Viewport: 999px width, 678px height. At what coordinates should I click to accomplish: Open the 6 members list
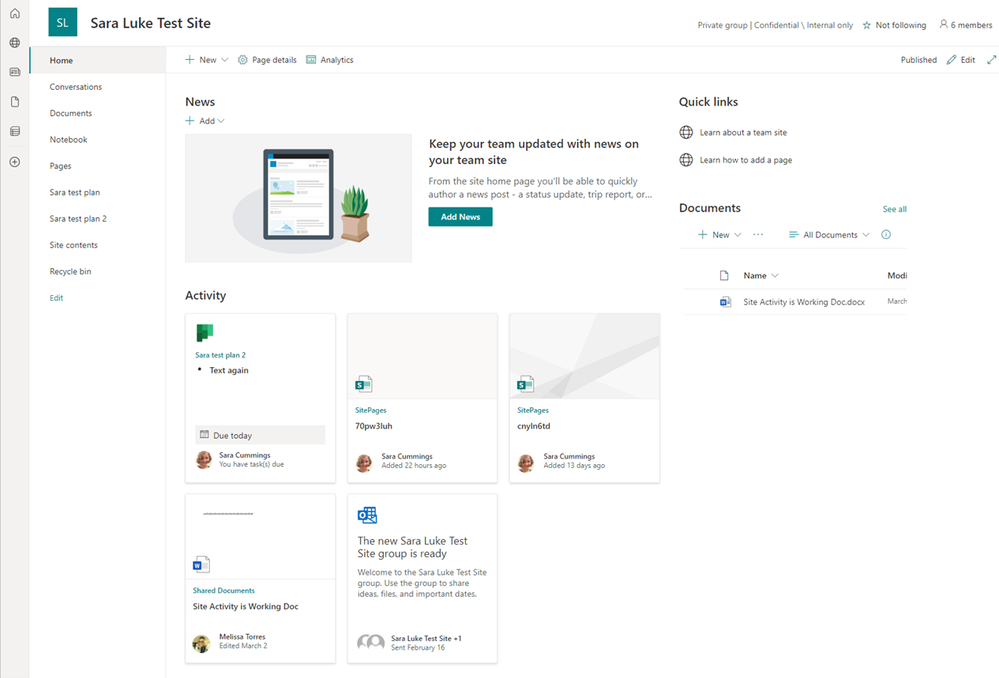966,25
